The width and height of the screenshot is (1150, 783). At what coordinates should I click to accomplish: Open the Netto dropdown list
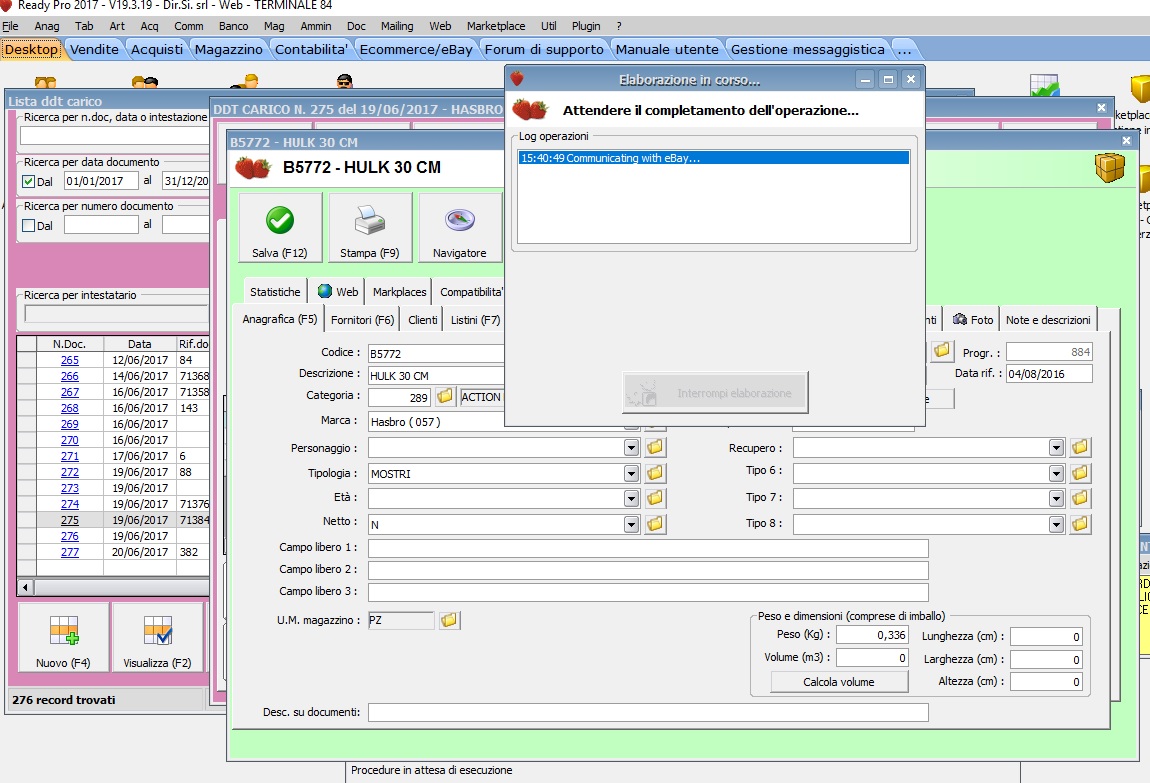coord(631,523)
